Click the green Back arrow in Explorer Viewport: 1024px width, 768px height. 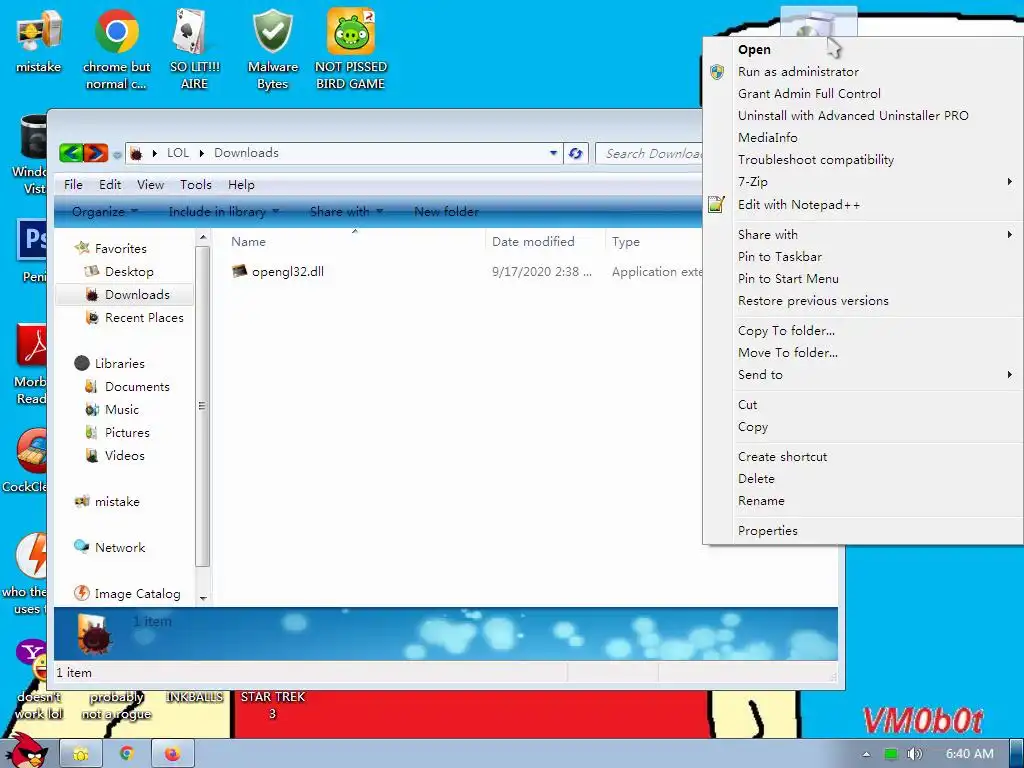point(71,153)
